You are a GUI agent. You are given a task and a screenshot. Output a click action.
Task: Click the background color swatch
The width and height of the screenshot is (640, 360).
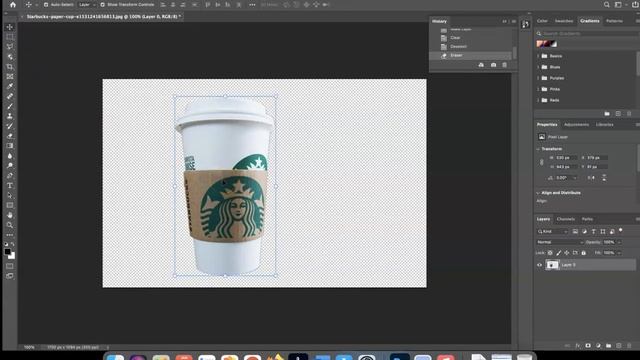pos(12,256)
